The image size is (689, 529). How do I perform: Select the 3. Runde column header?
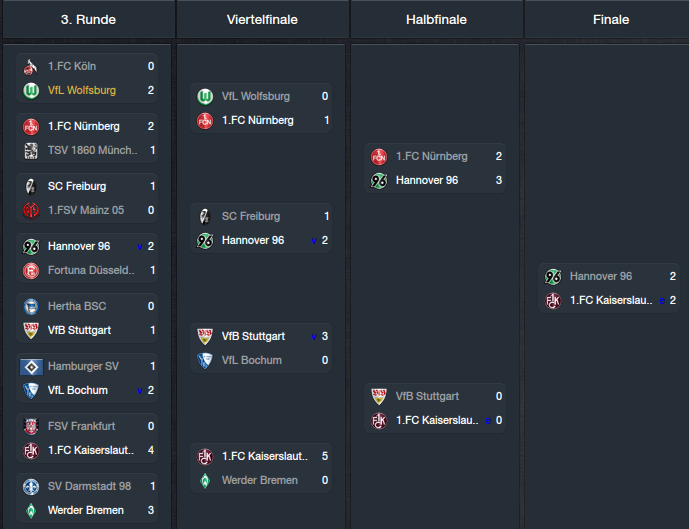pos(88,19)
